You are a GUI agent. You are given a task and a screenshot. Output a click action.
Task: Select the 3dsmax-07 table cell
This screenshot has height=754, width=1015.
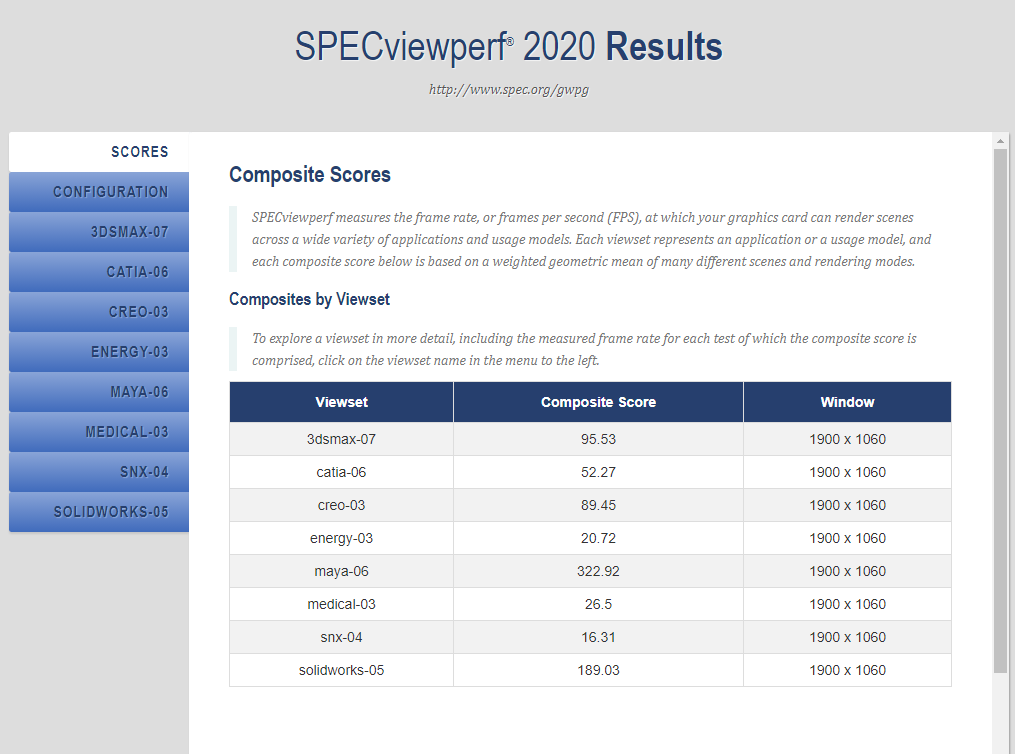click(341, 439)
